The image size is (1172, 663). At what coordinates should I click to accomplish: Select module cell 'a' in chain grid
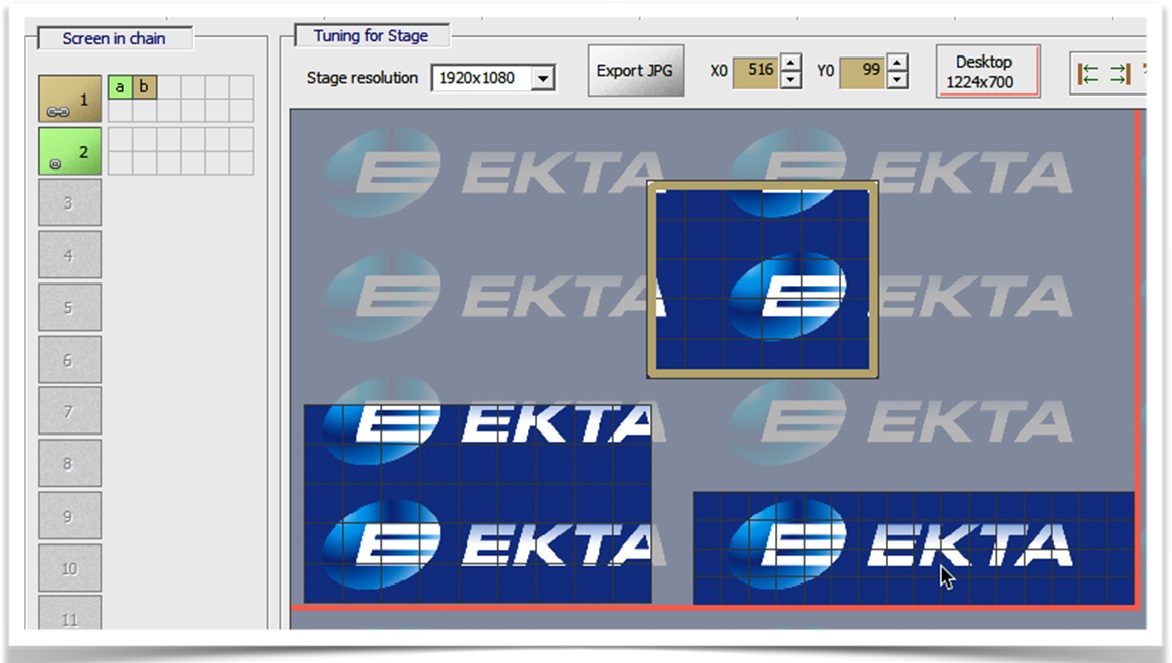point(120,87)
